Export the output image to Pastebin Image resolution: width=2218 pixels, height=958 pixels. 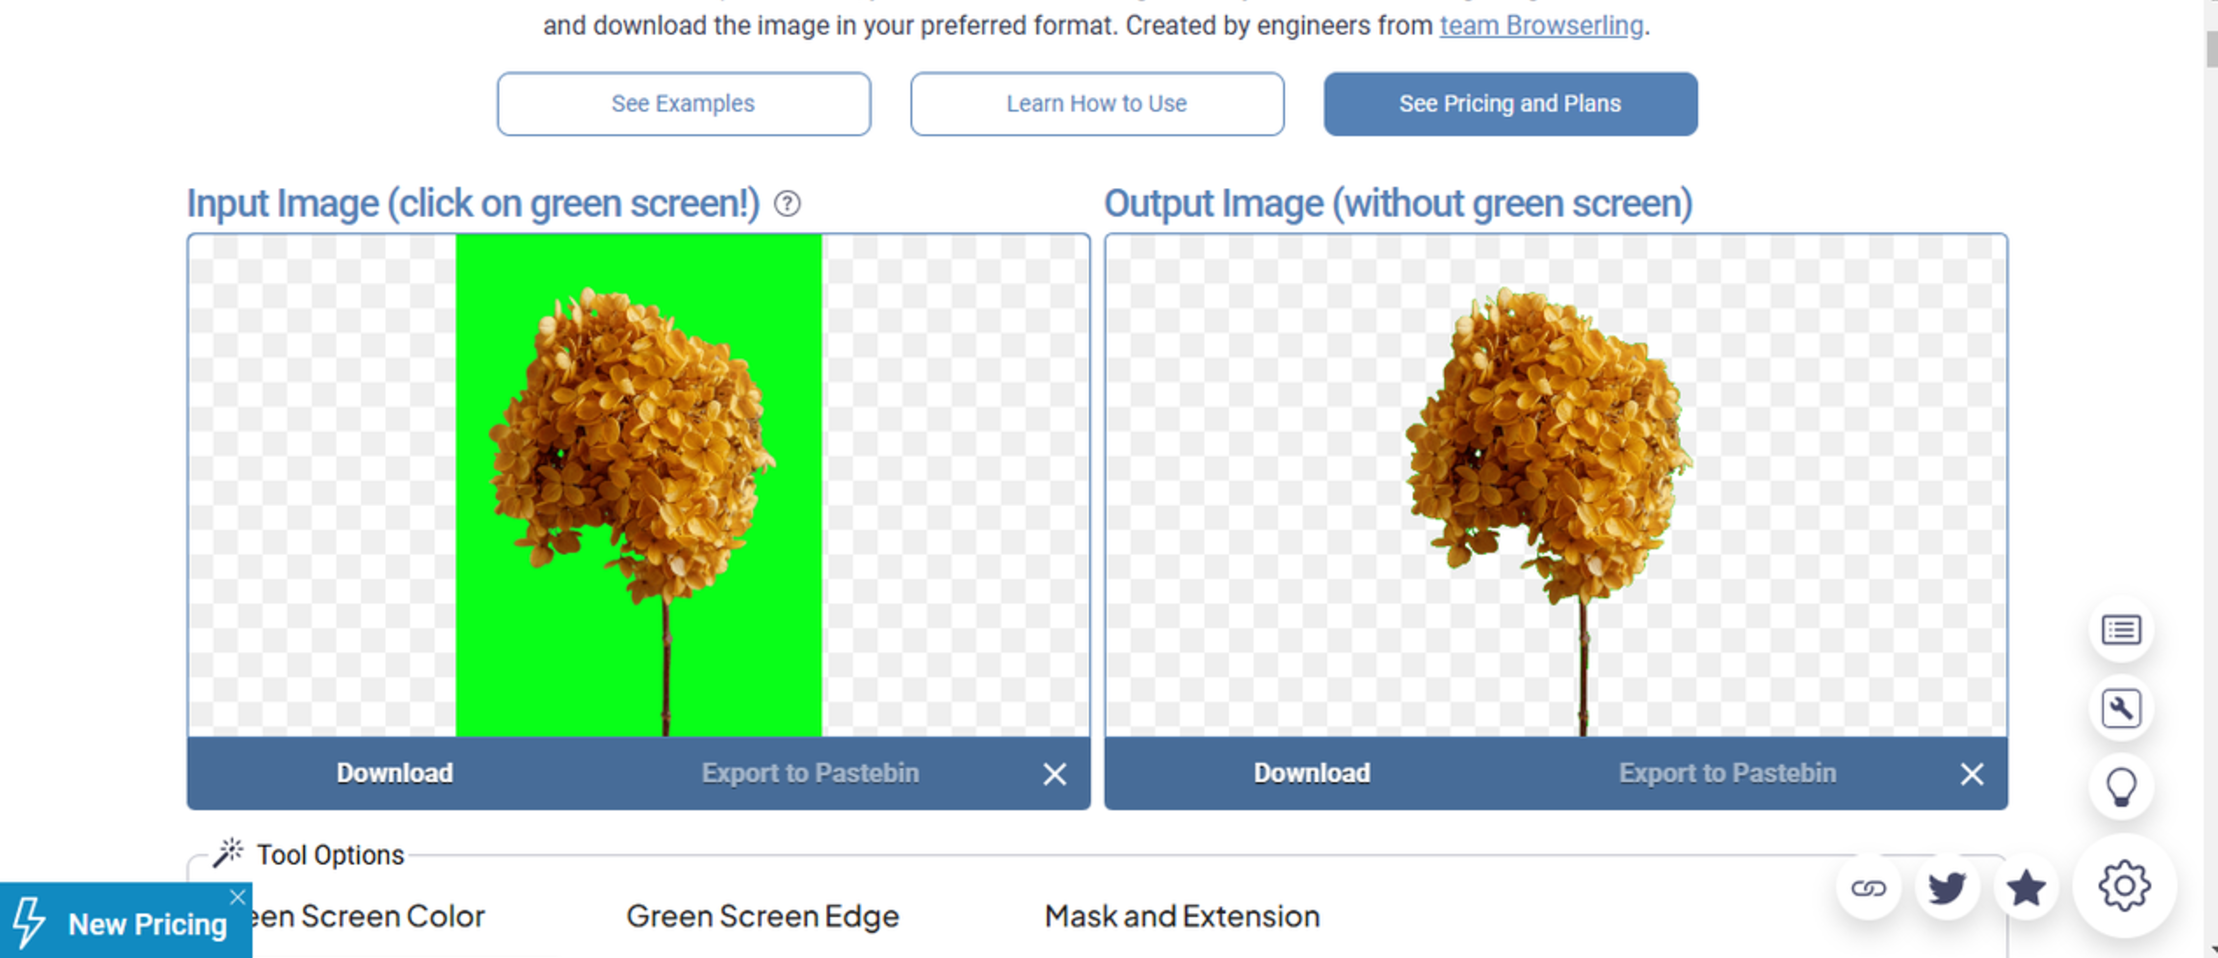coord(1727,773)
